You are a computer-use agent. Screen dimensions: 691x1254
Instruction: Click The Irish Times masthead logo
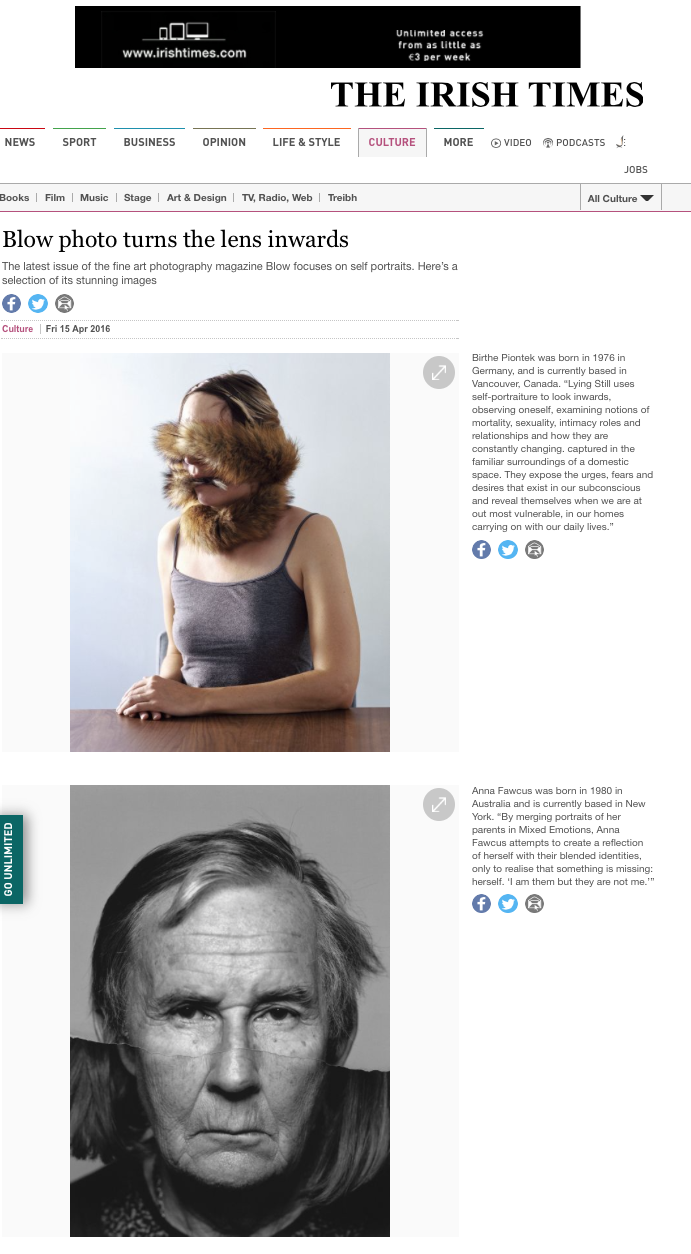[487, 95]
